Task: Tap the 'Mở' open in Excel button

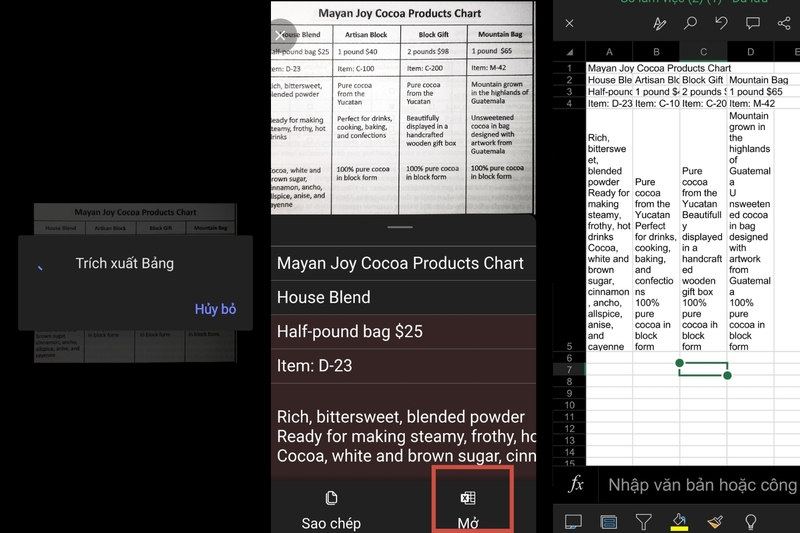Action: [x=468, y=510]
